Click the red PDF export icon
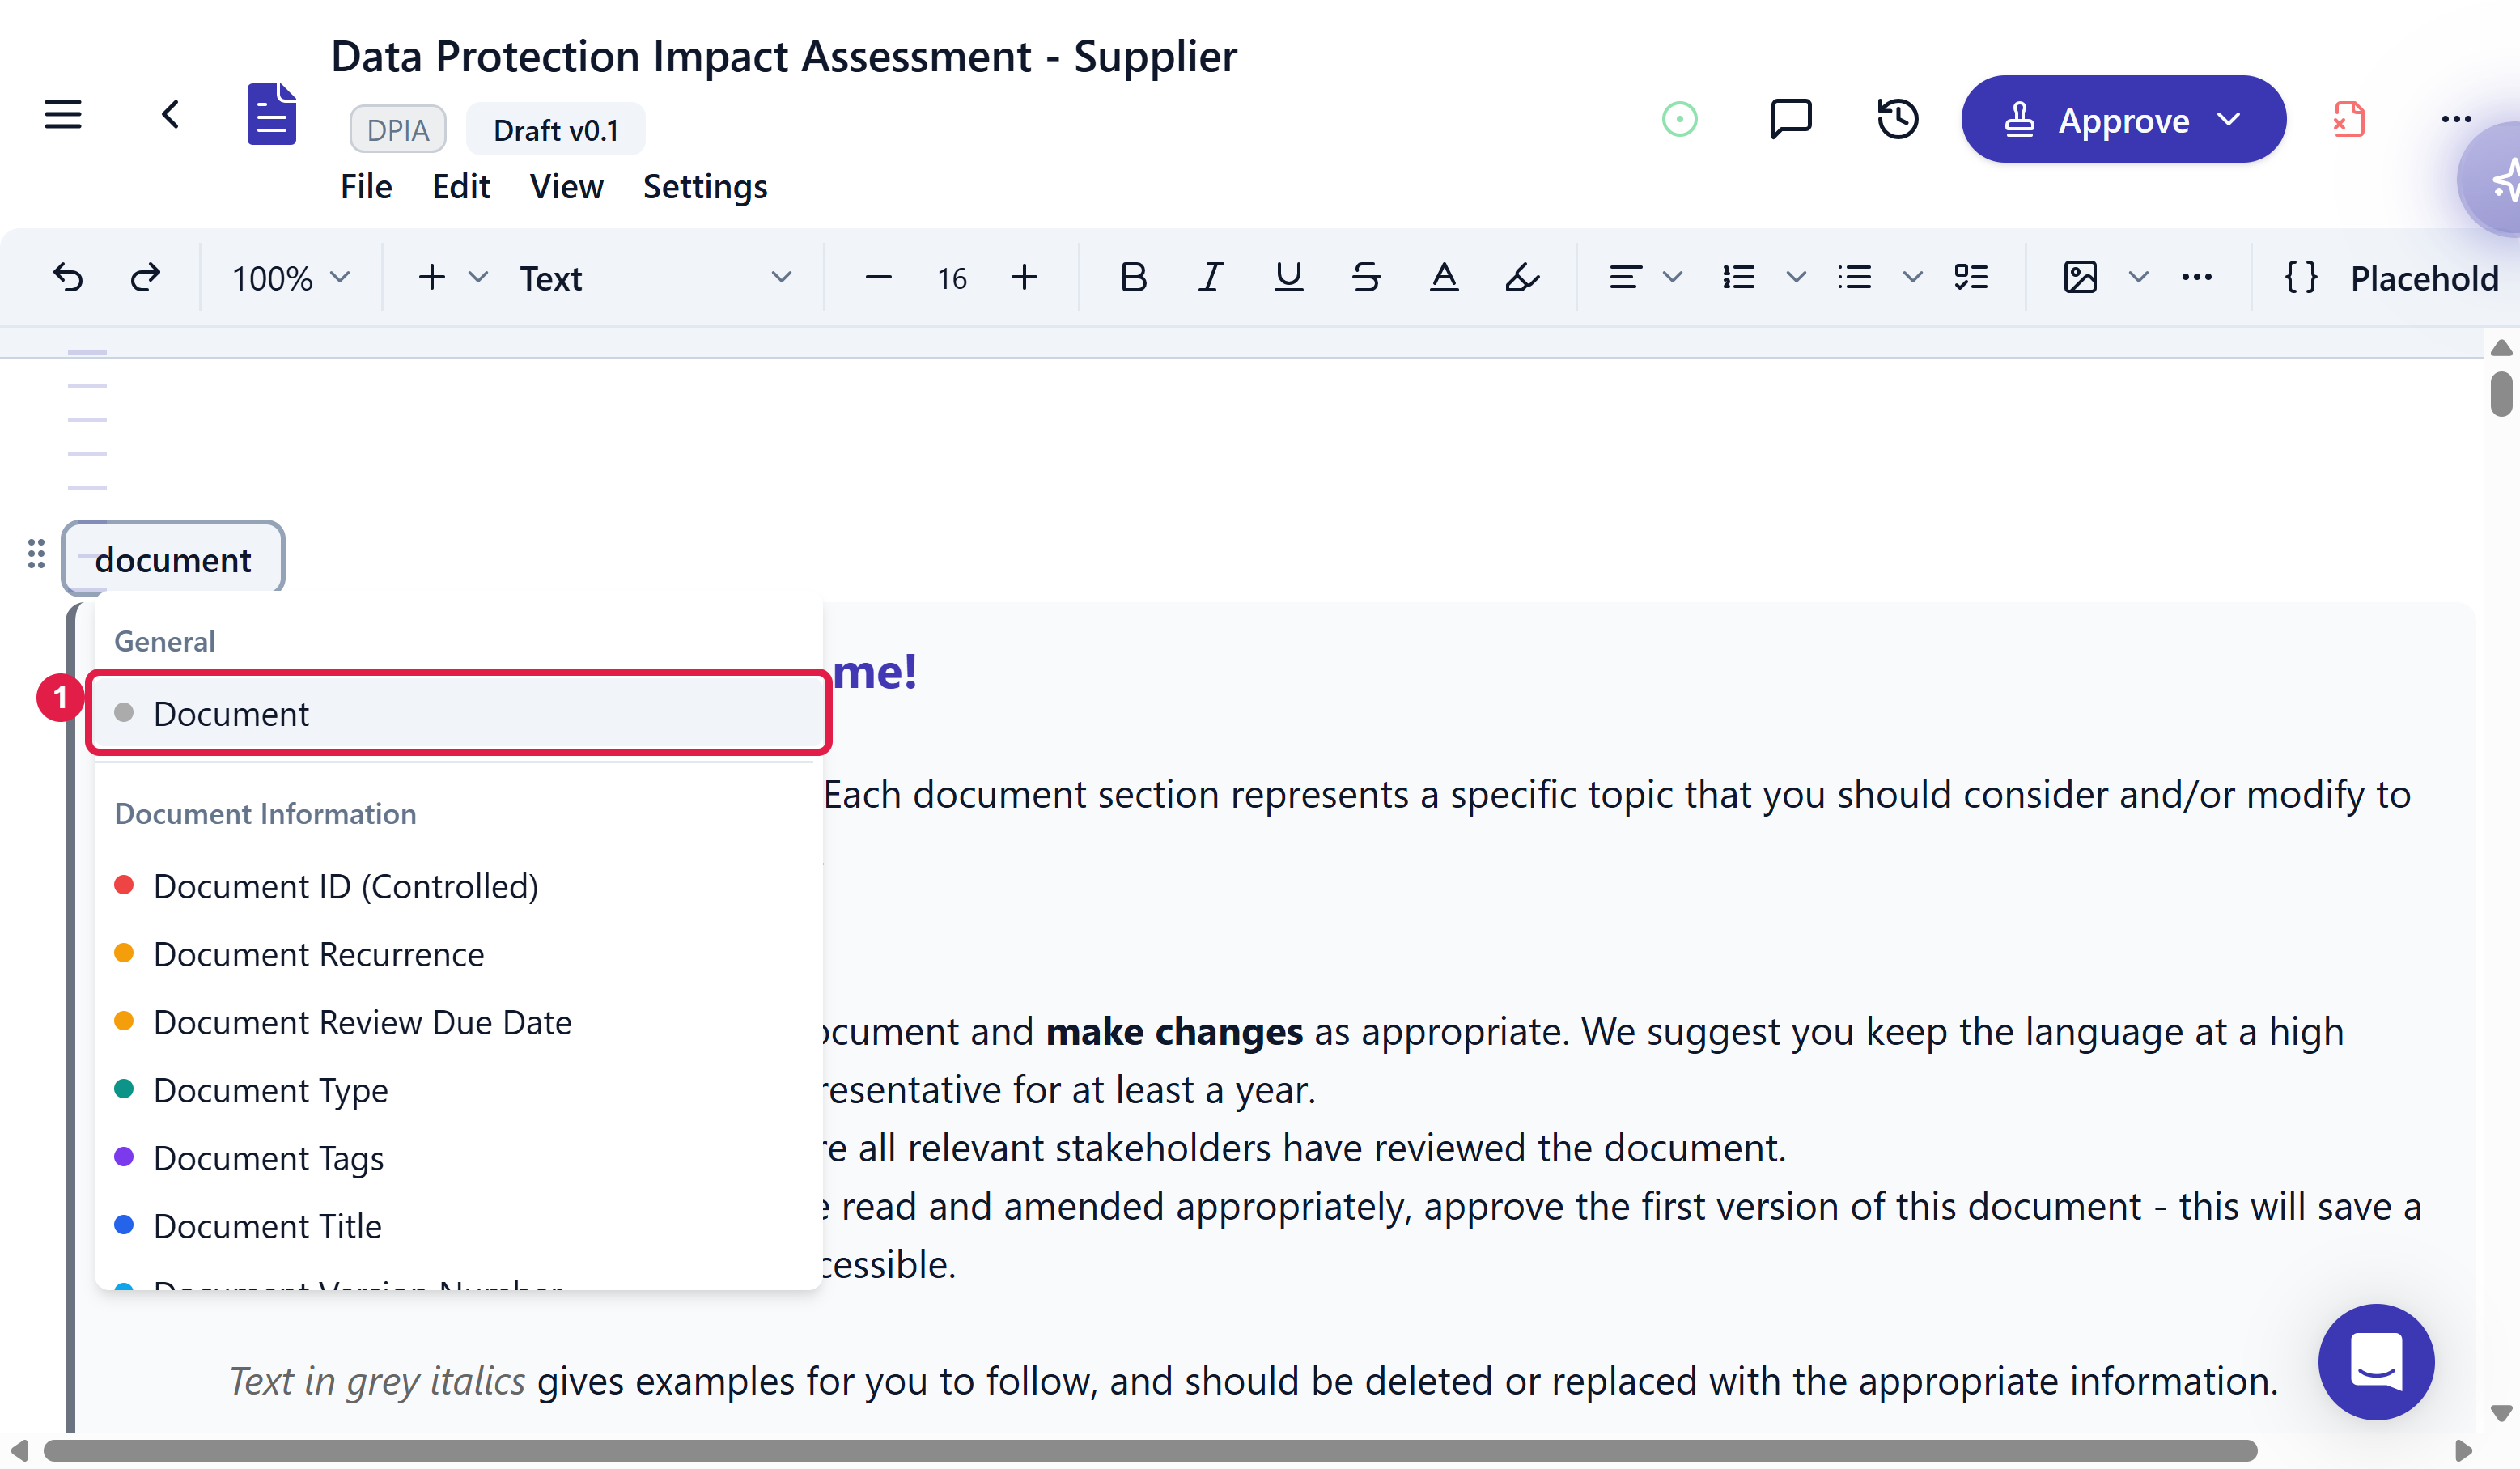Viewport: 2520px width, 1469px height. pos(2348,119)
